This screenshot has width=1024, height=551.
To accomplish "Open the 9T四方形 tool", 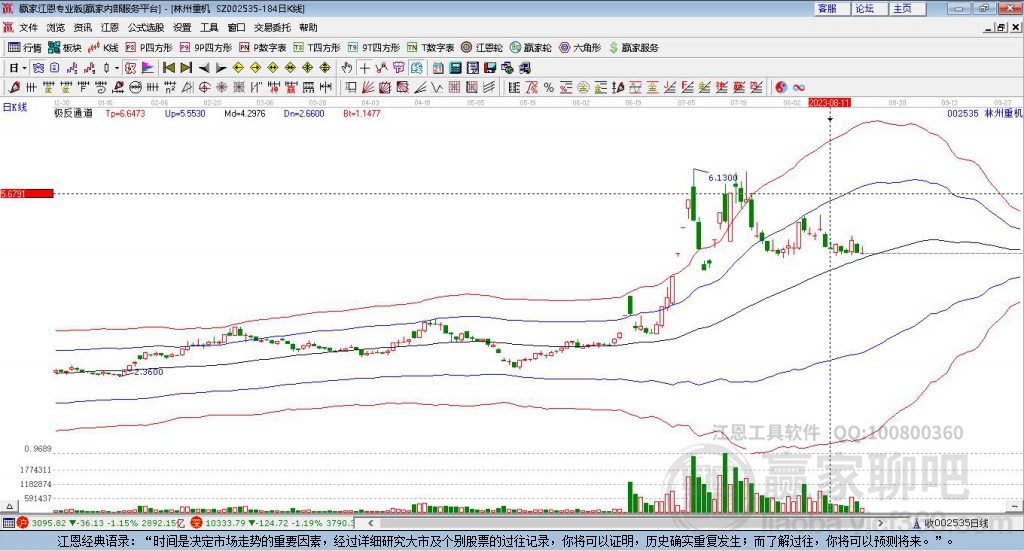I will [374, 48].
